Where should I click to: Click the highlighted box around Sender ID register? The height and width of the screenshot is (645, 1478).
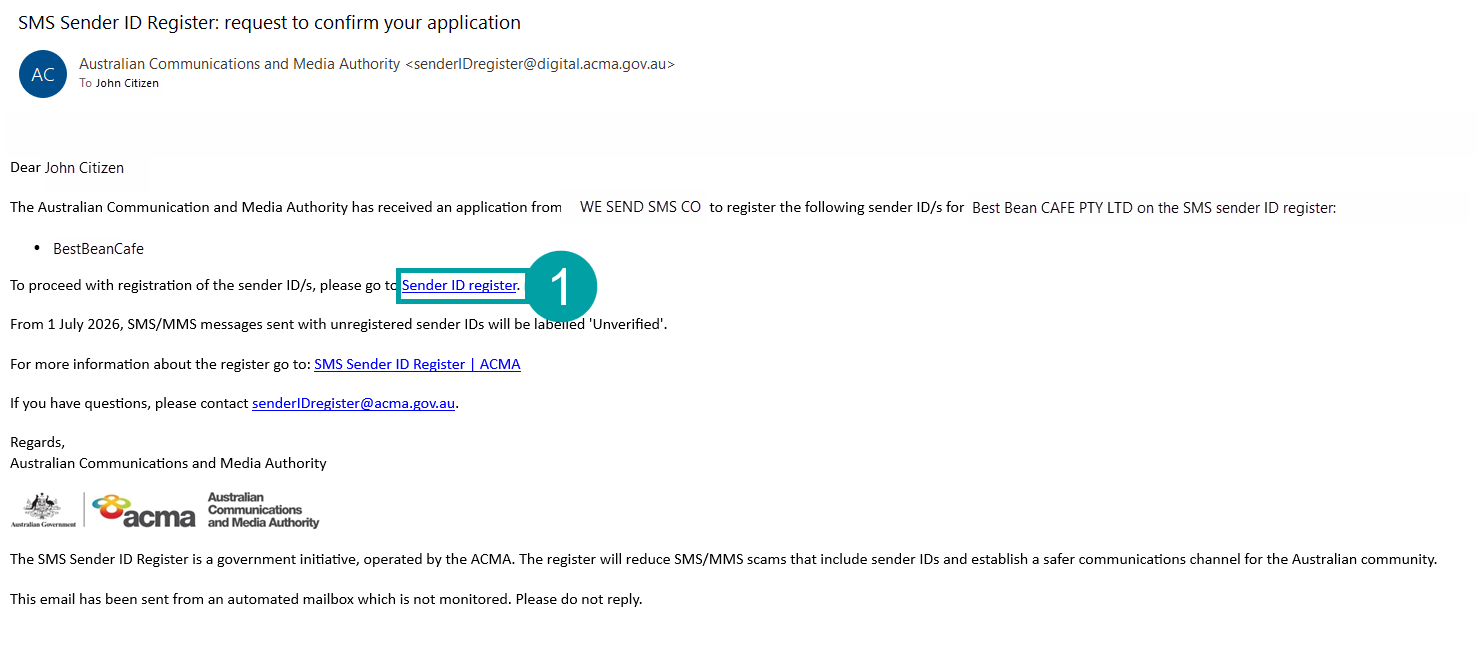coord(462,285)
